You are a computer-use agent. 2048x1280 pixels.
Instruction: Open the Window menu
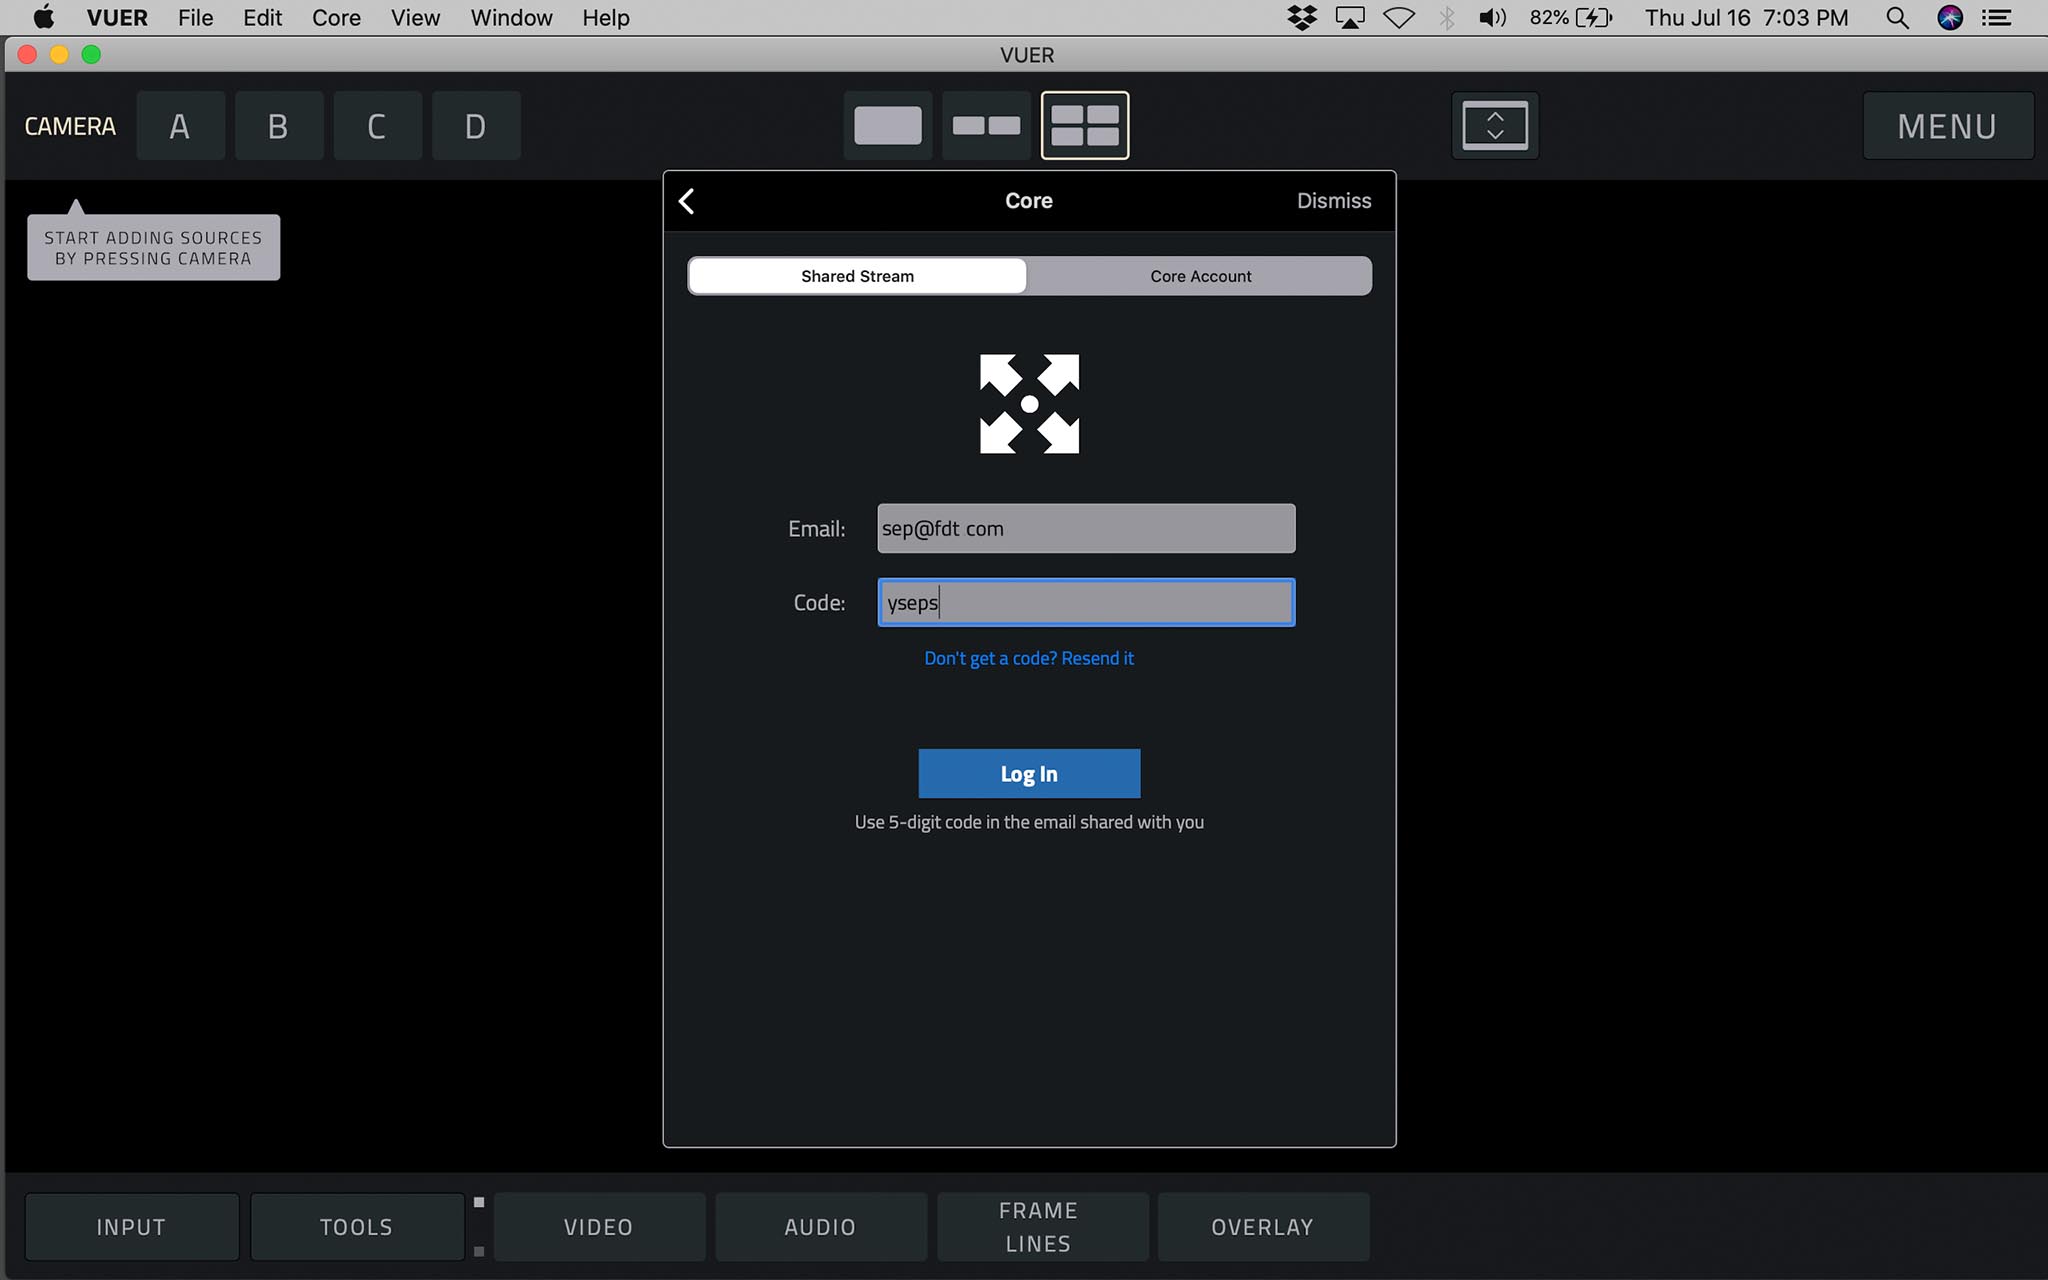point(511,18)
